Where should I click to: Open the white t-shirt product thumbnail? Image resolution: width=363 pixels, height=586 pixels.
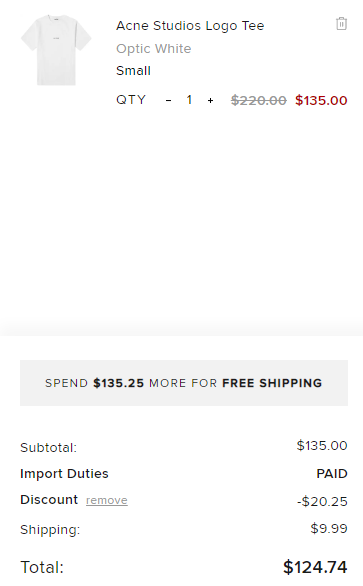pyautogui.click(x=56, y=50)
